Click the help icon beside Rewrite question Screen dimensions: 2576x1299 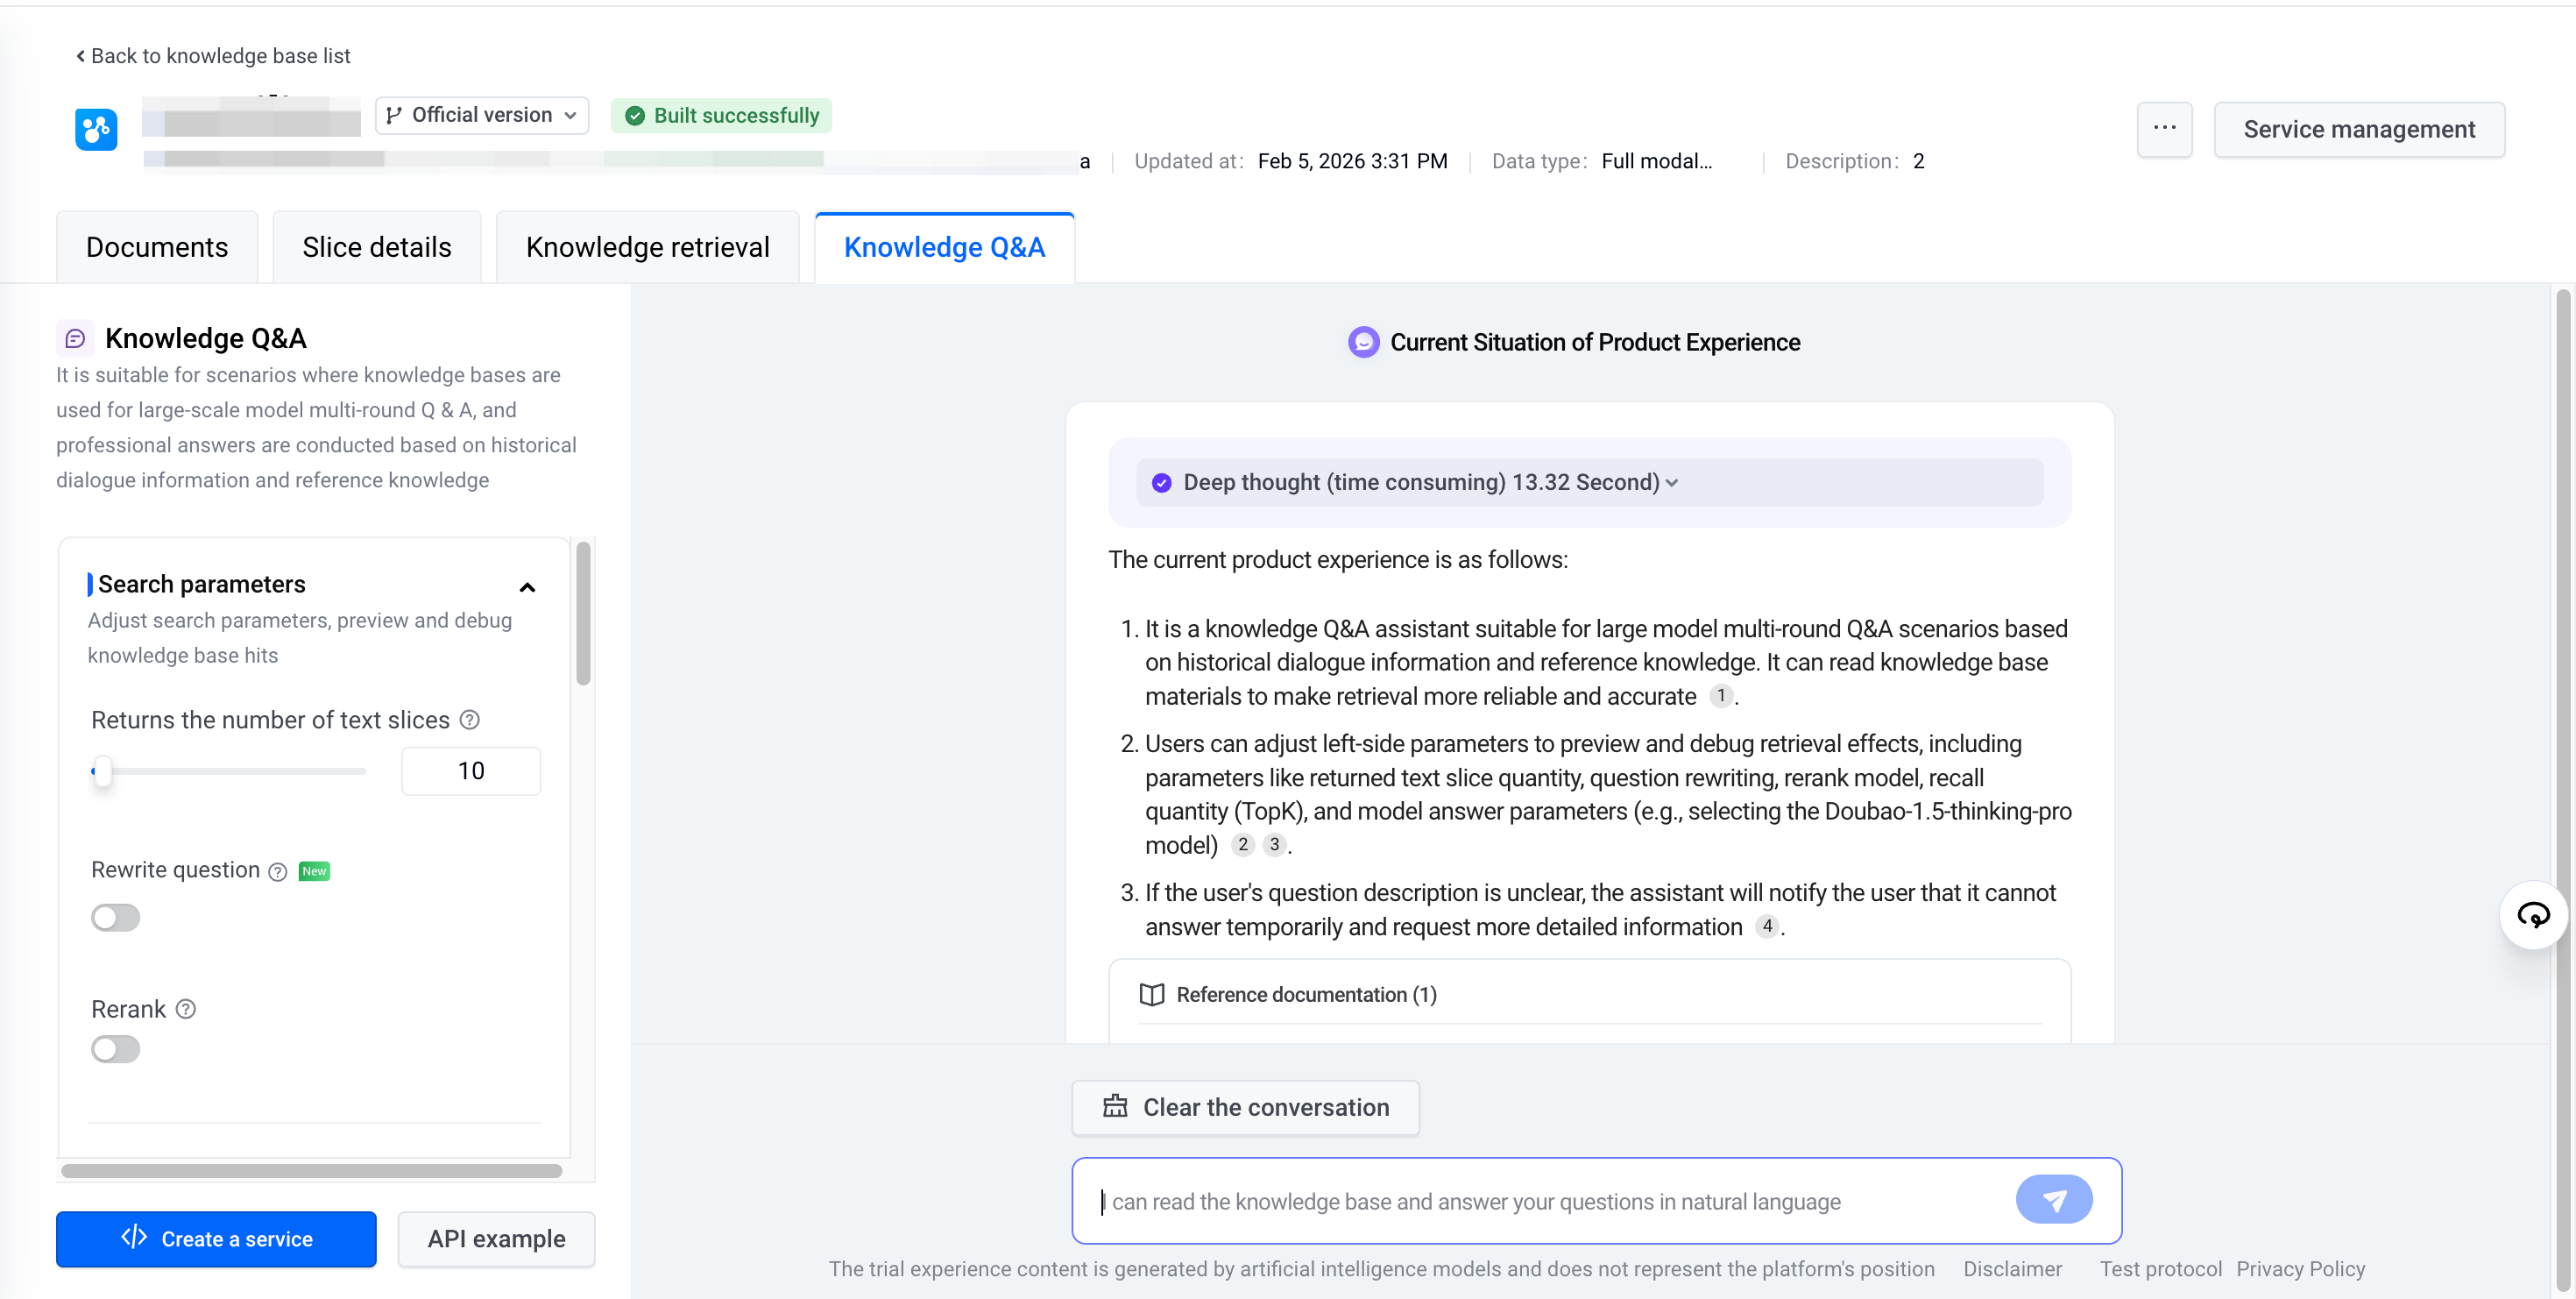point(278,871)
